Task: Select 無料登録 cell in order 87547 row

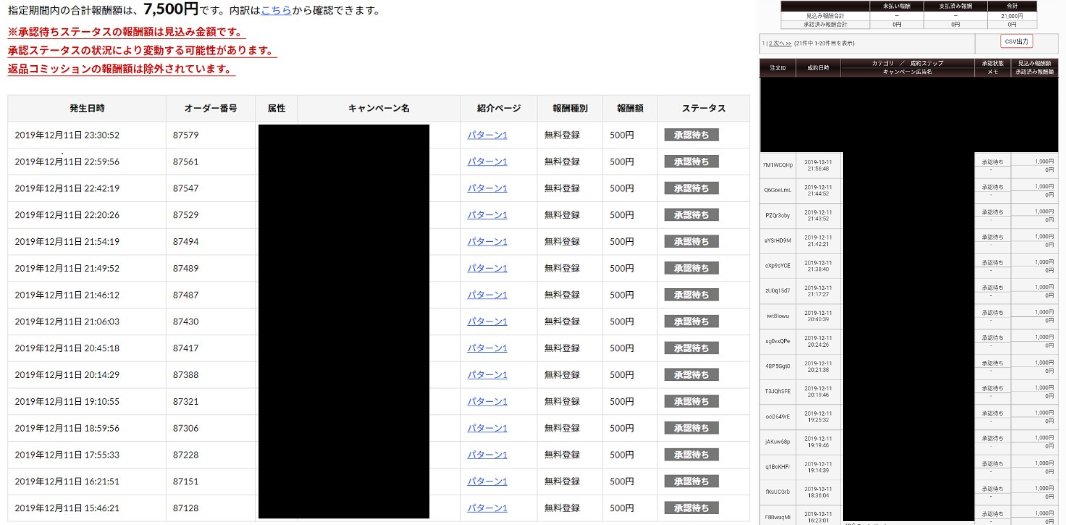Action: 562,188
